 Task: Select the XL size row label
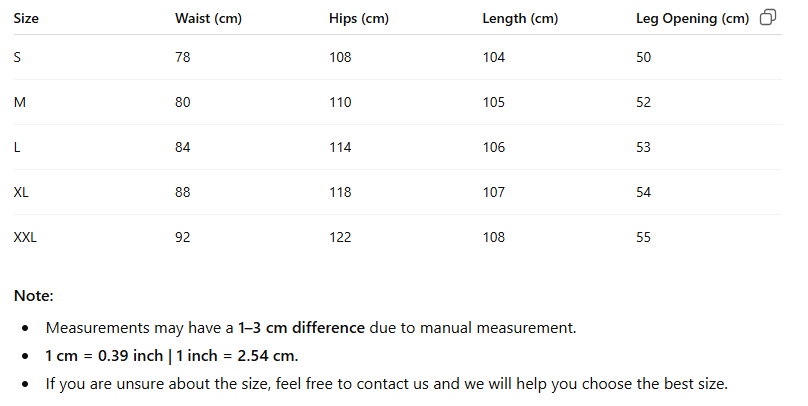point(21,192)
